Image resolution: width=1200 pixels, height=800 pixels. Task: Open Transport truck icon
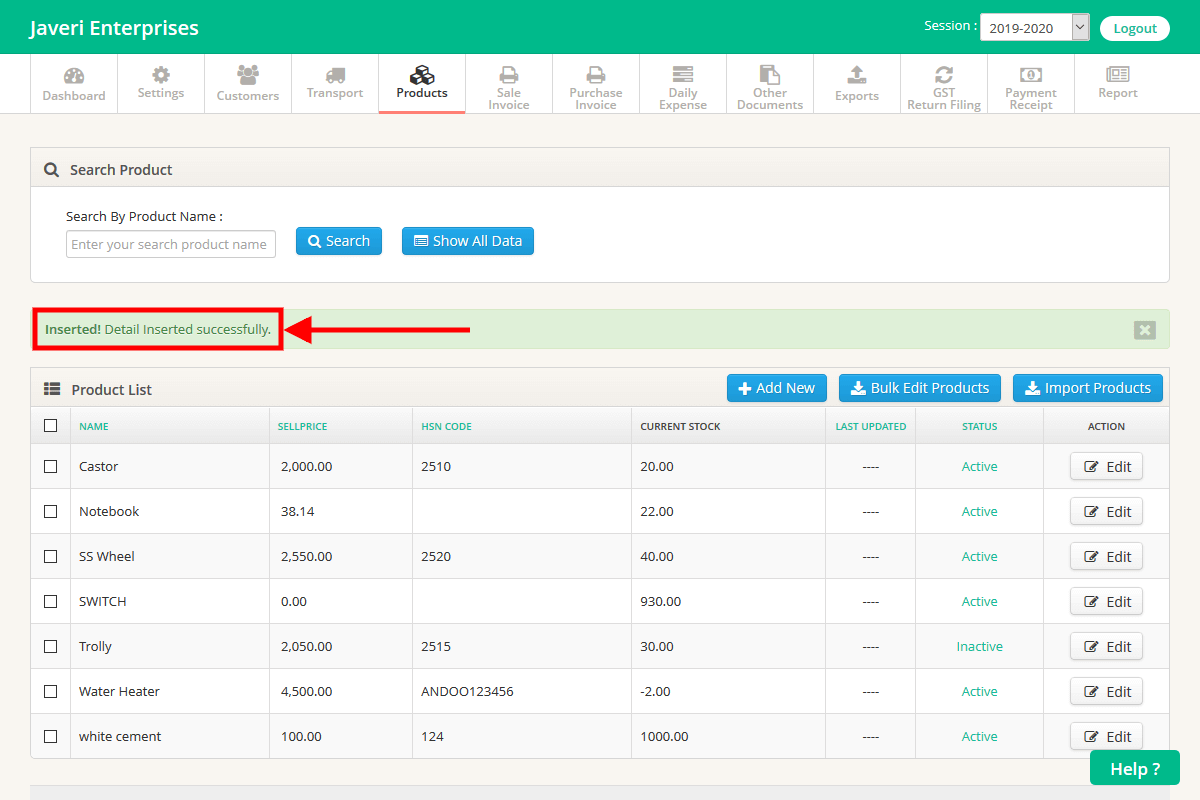click(x=335, y=75)
